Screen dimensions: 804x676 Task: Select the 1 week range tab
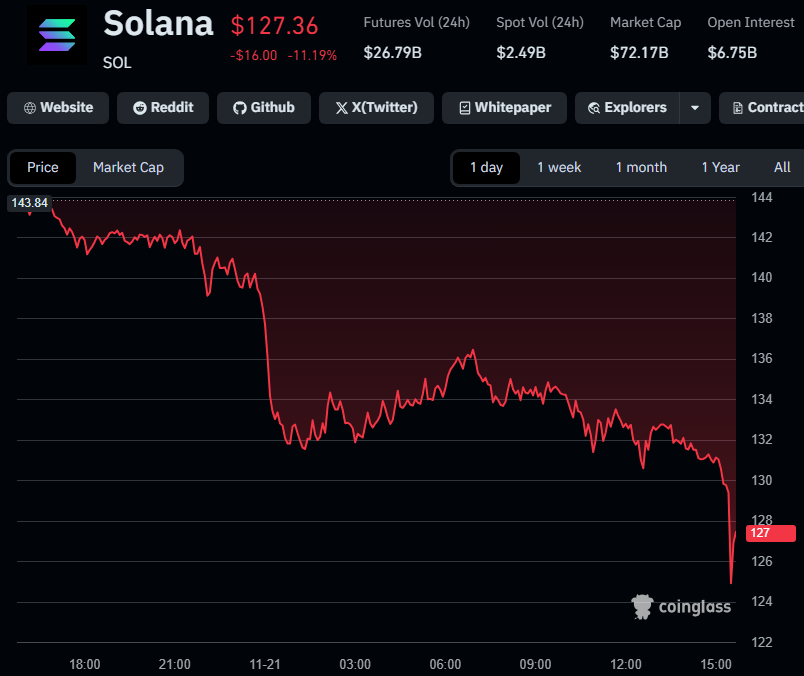click(x=559, y=167)
